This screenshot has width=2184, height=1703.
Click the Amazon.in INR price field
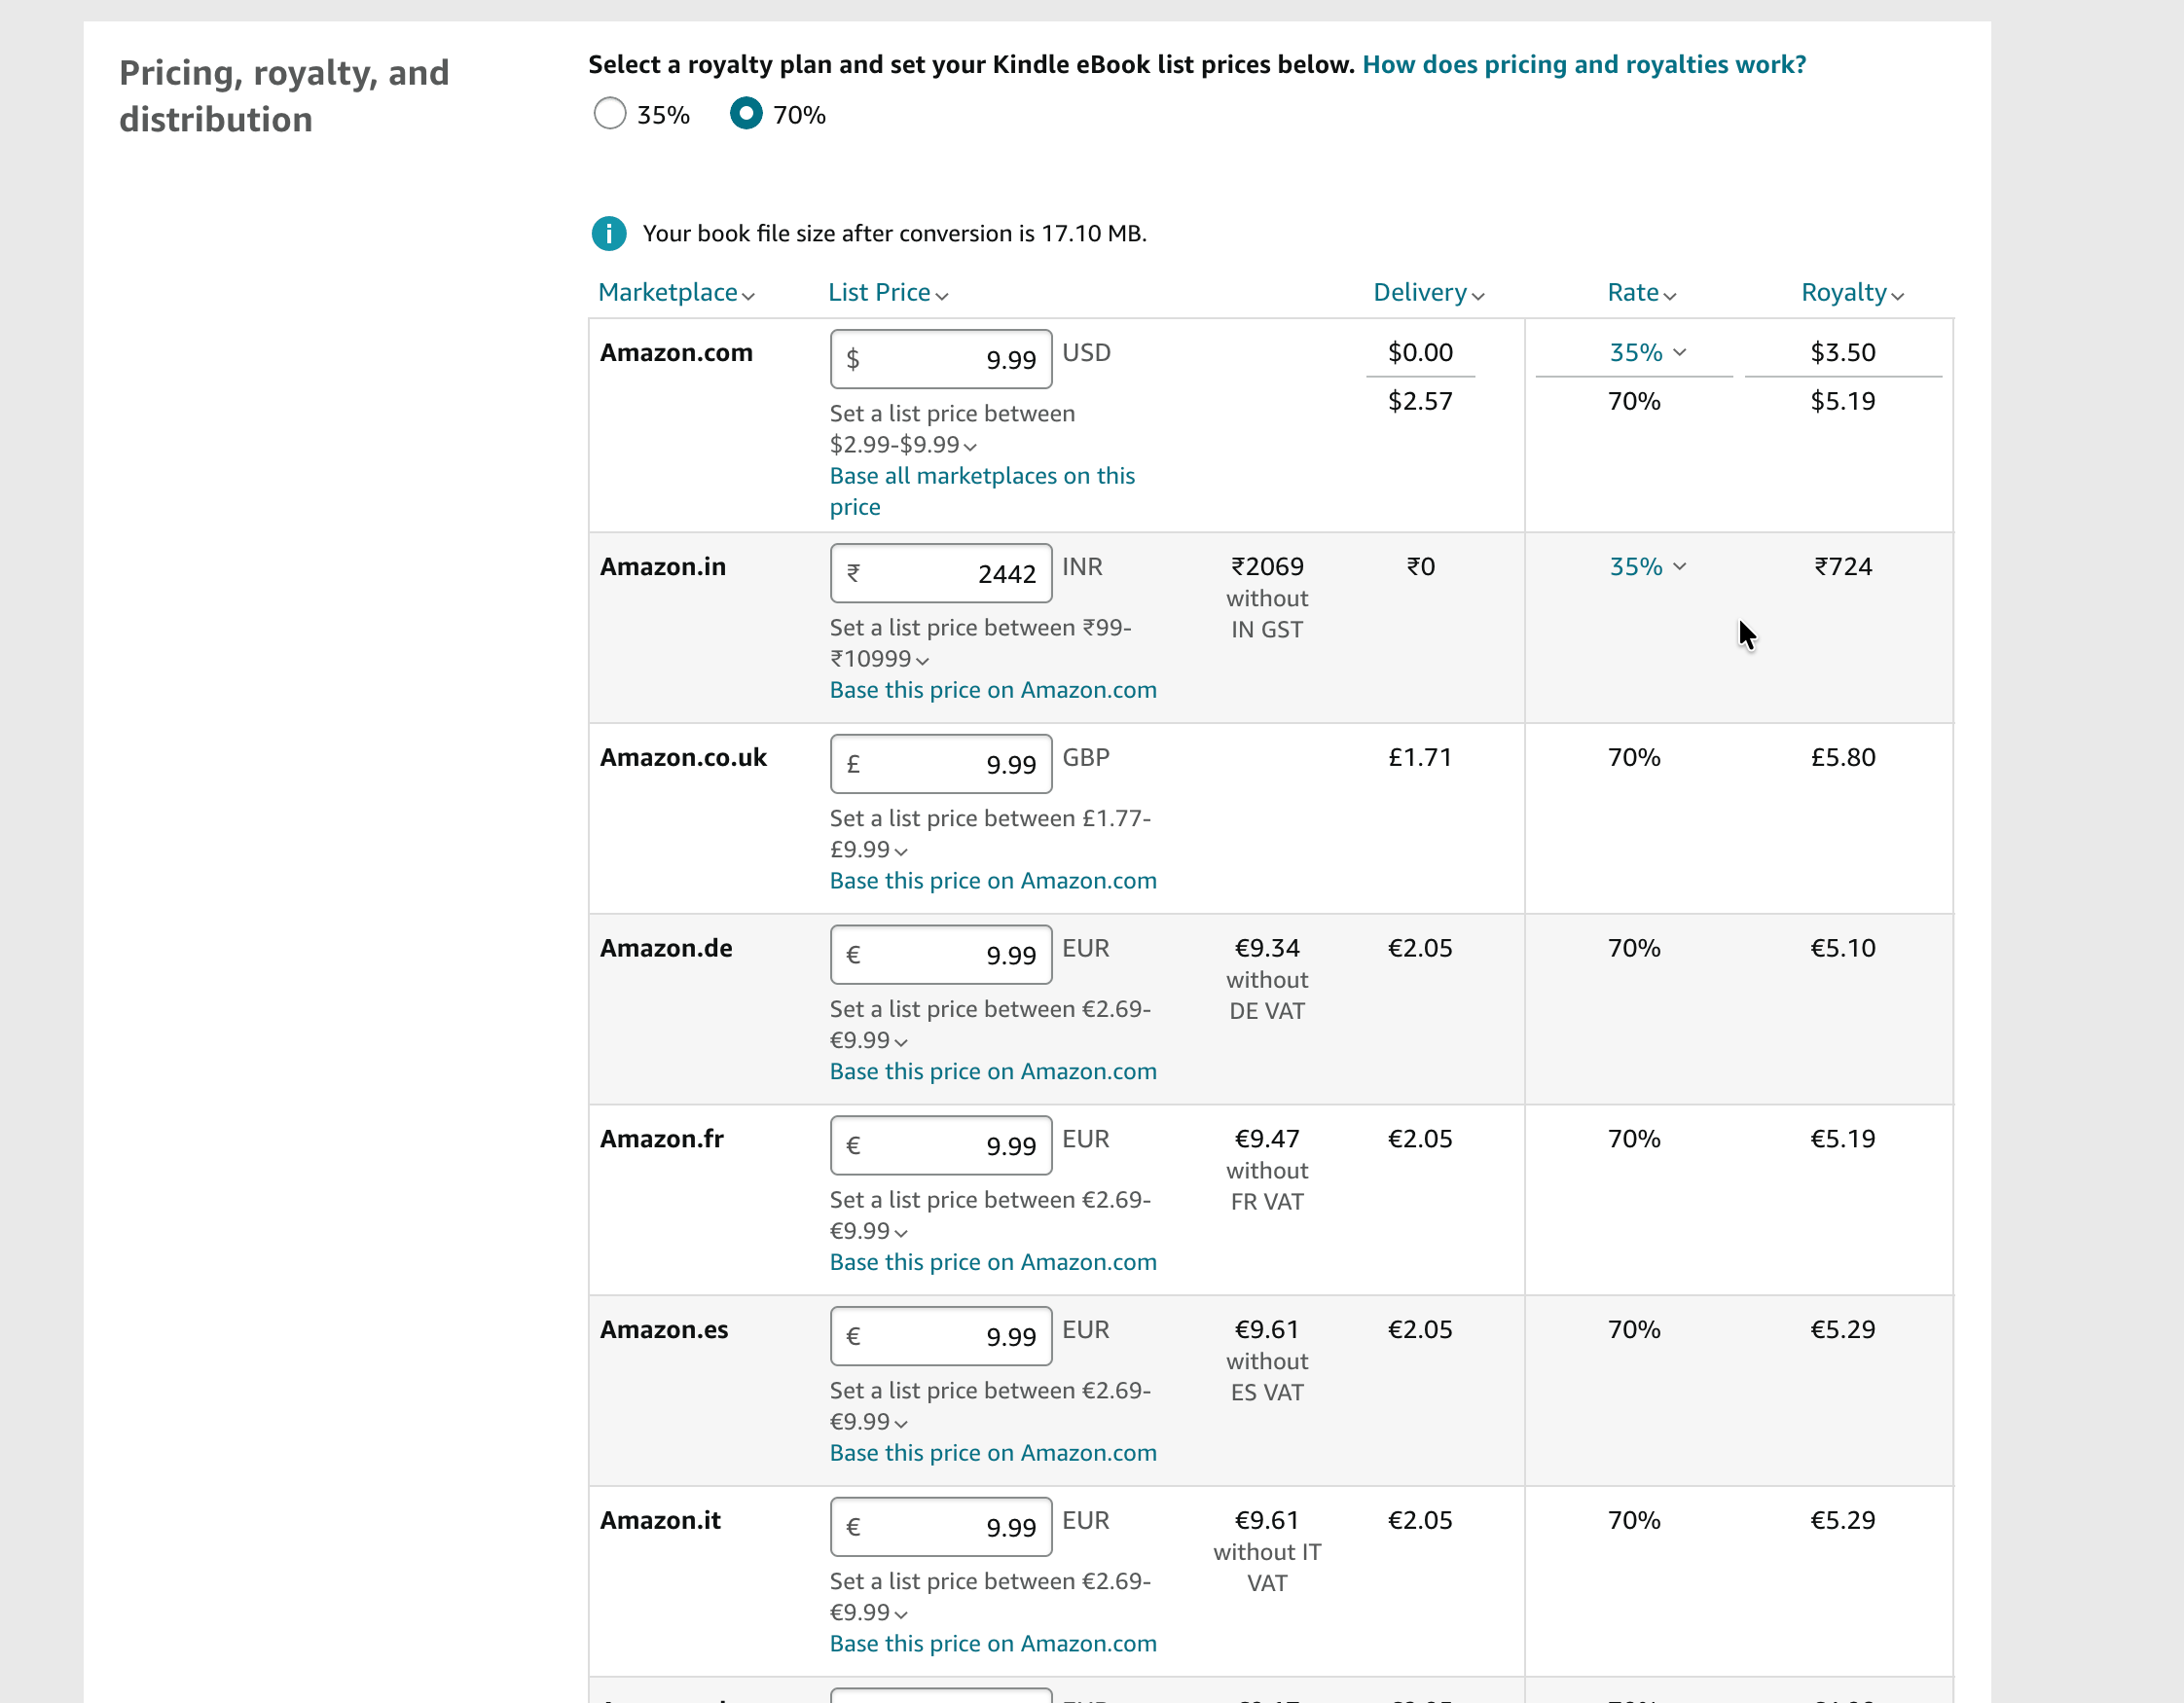pyautogui.click(x=940, y=573)
